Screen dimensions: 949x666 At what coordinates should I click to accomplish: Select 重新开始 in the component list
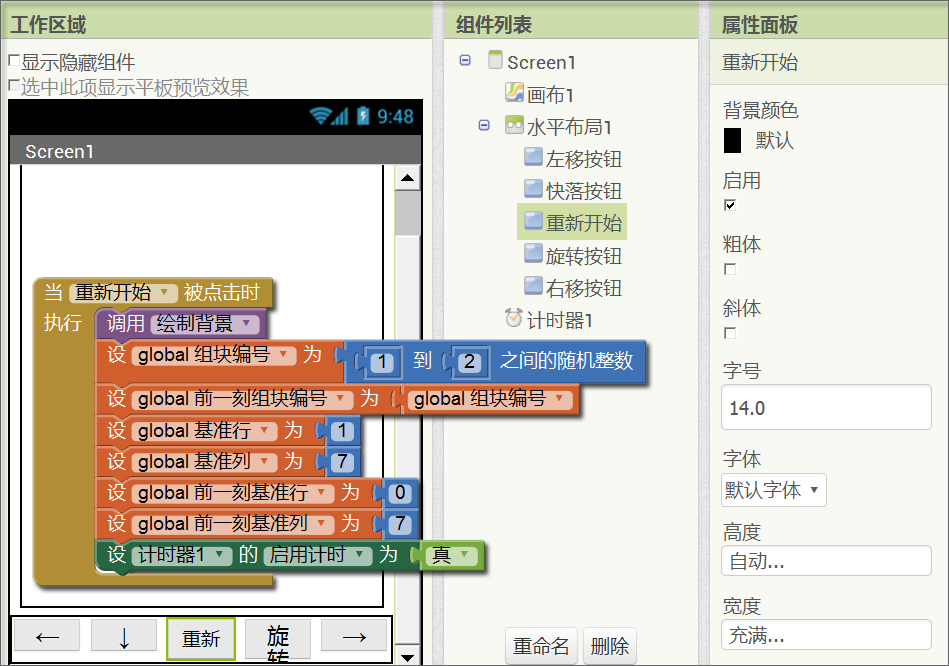584,223
